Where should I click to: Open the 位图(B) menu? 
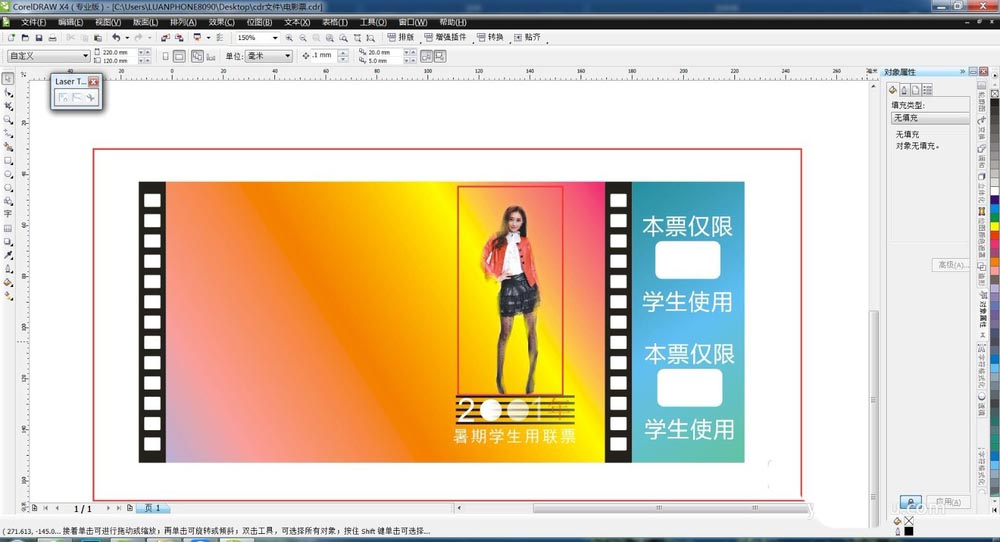(259, 21)
